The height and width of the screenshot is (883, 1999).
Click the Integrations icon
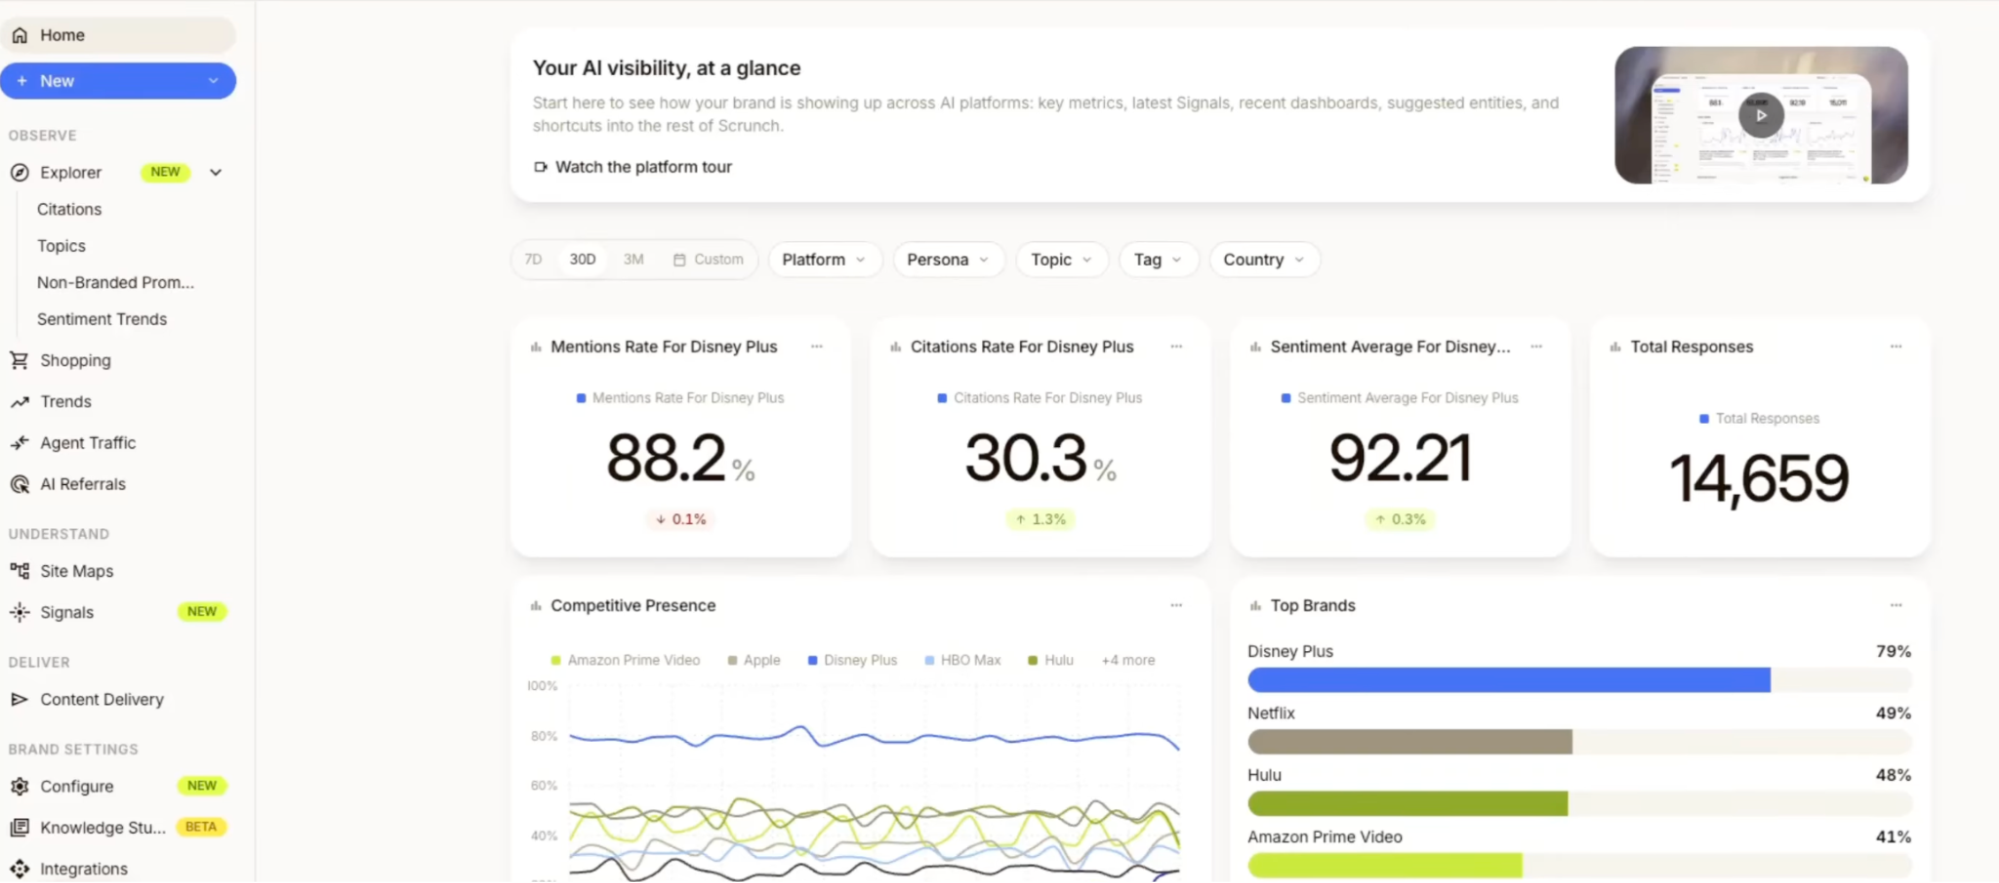[19, 869]
